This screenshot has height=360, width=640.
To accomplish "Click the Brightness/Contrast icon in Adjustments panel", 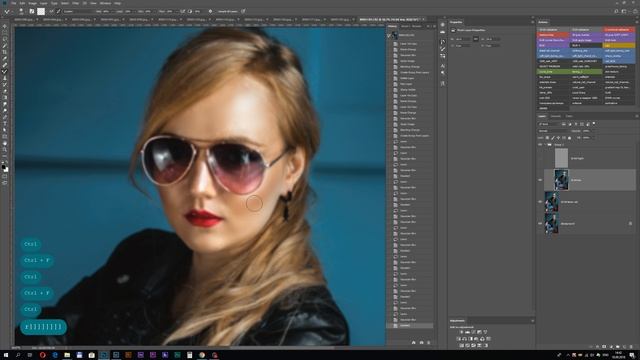I will [x=462, y=332].
